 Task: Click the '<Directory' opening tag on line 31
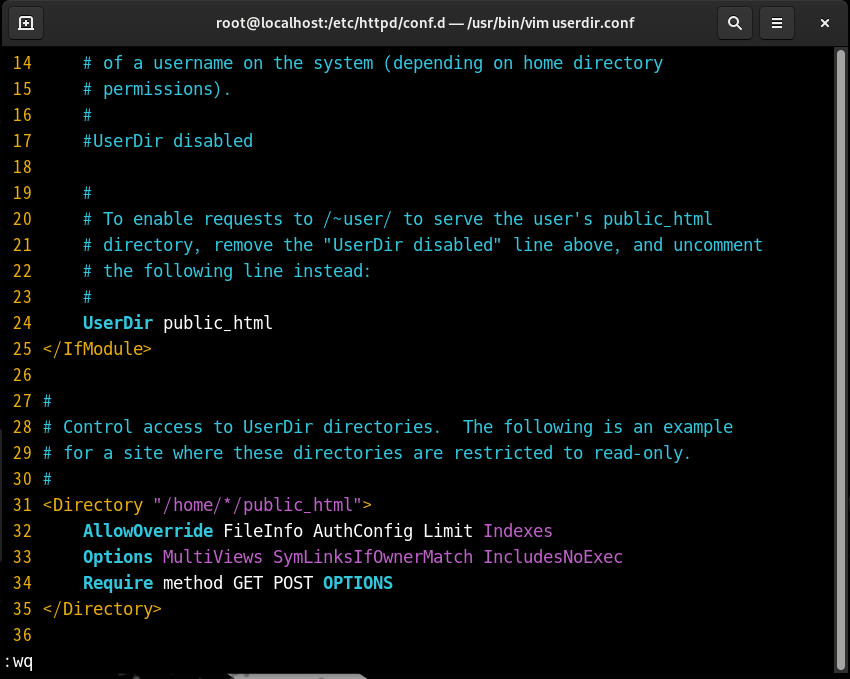93,505
